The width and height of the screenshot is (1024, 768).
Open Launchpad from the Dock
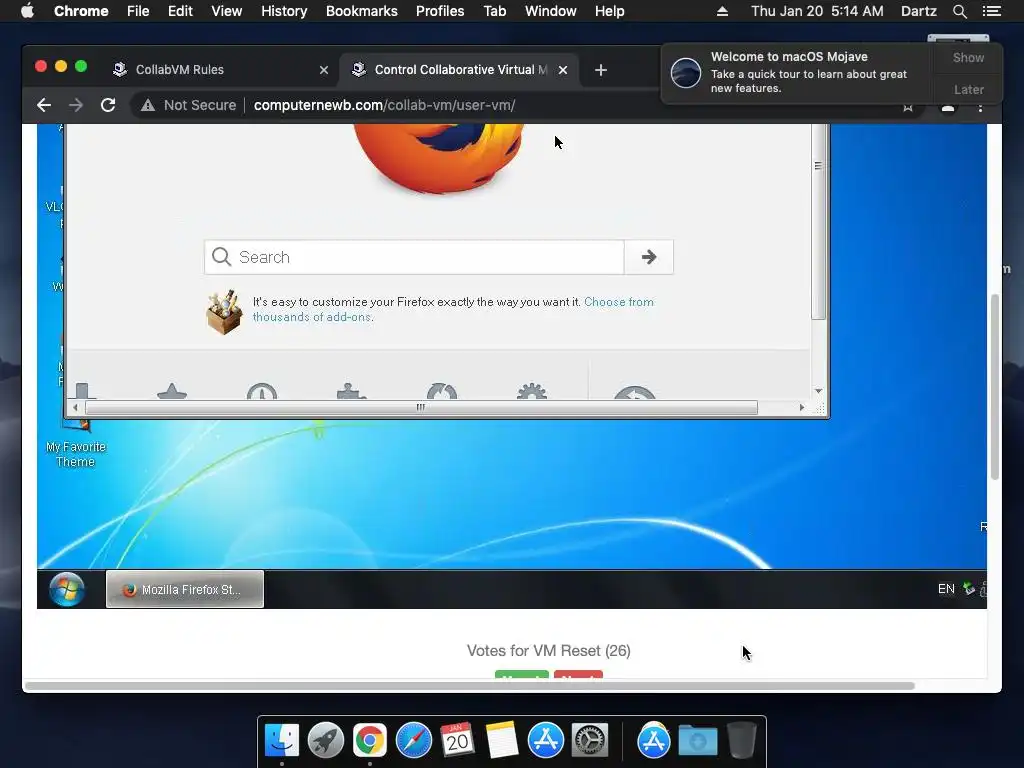pyautogui.click(x=325, y=741)
